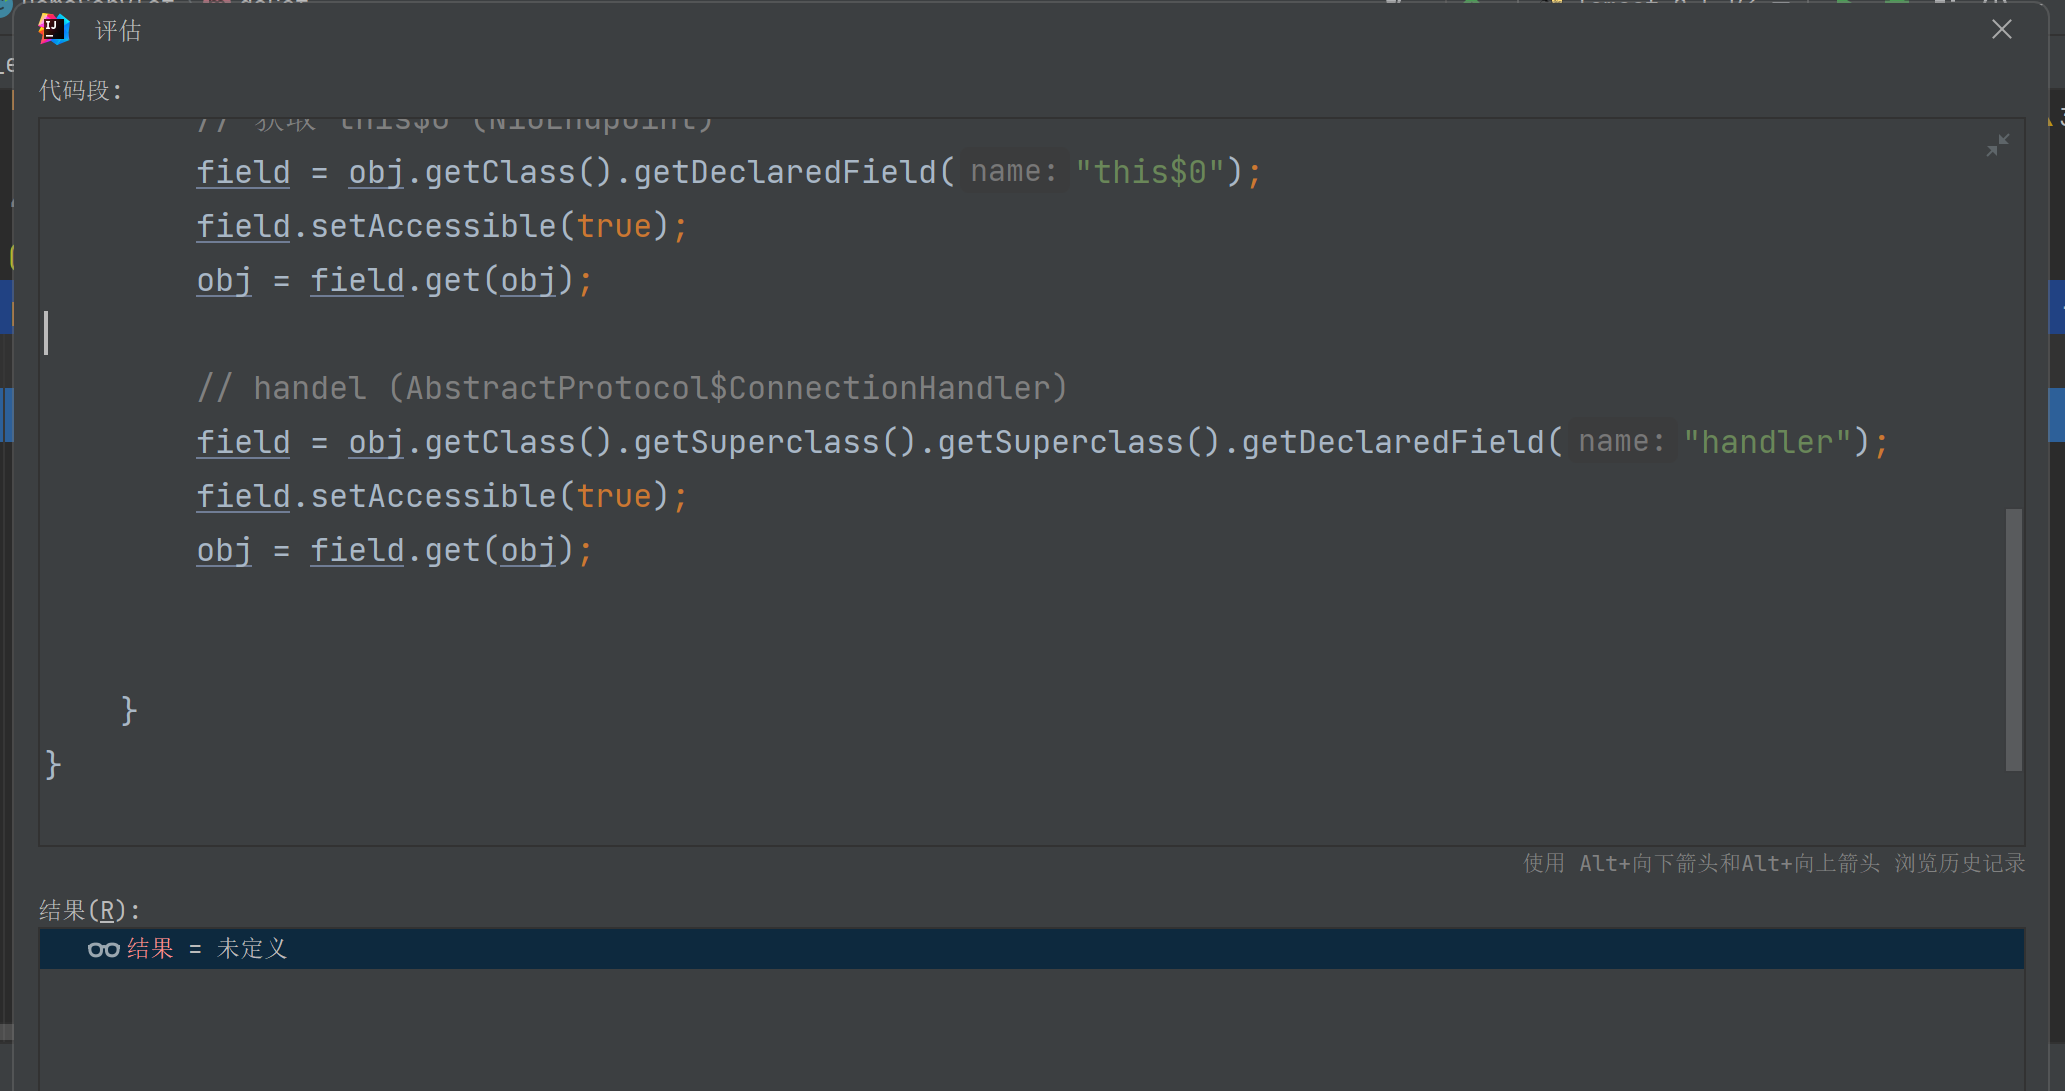The width and height of the screenshot is (2065, 1091).
Task: Click the indented inner closing brace
Action: coord(129,711)
